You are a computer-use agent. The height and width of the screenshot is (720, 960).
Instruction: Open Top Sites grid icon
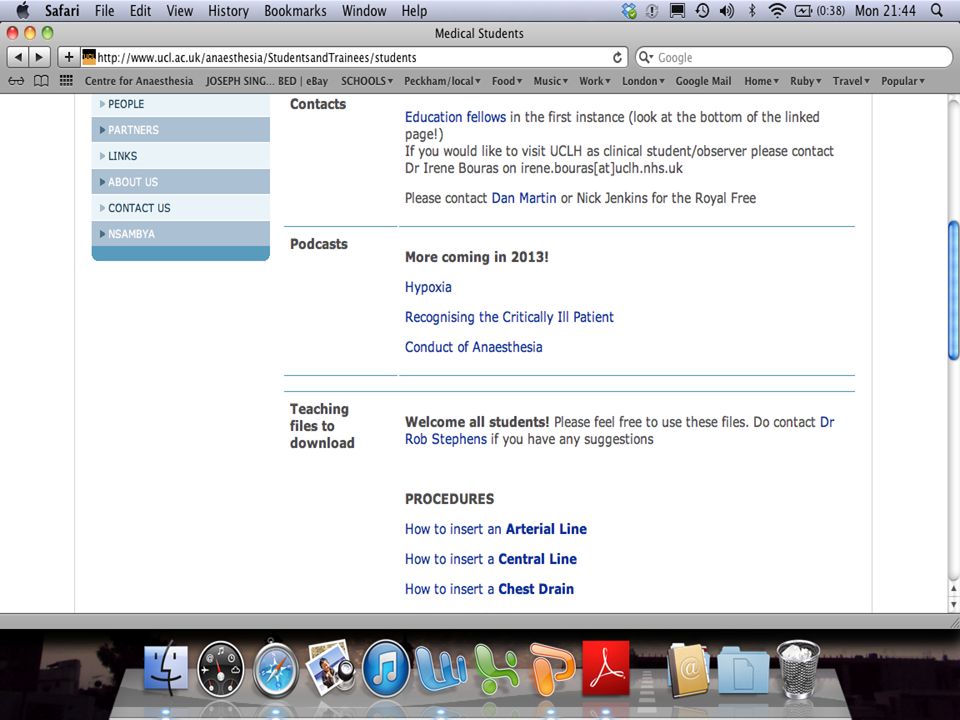66,80
